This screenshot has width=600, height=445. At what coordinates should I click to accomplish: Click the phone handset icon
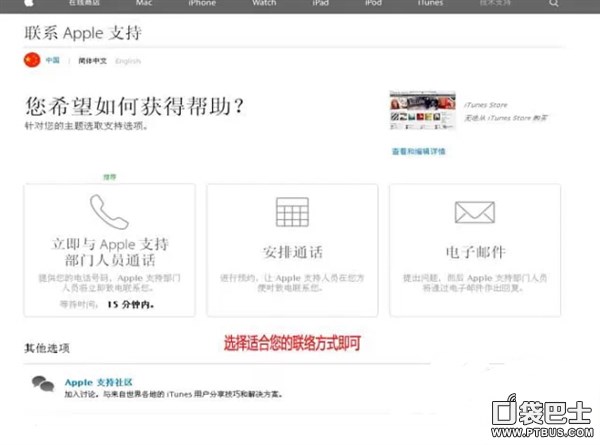(109, 212)
